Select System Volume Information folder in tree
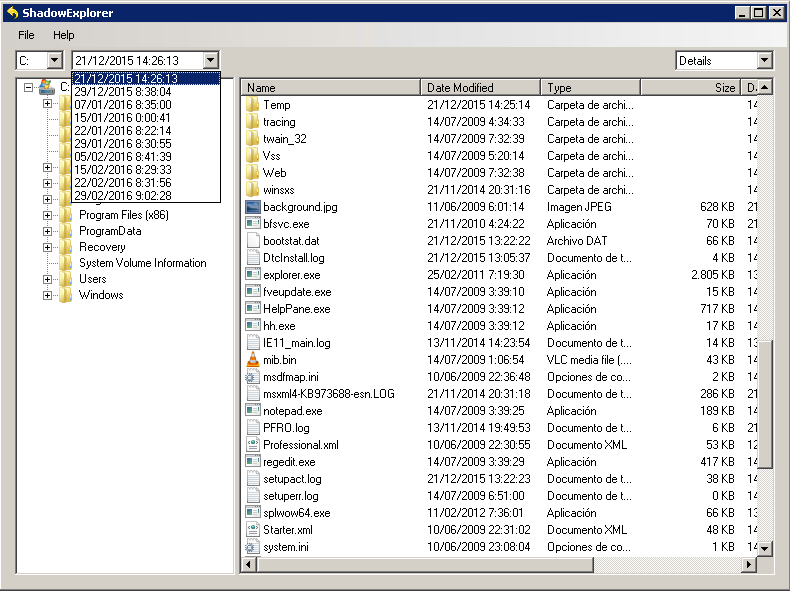 (x=143, y=263)
